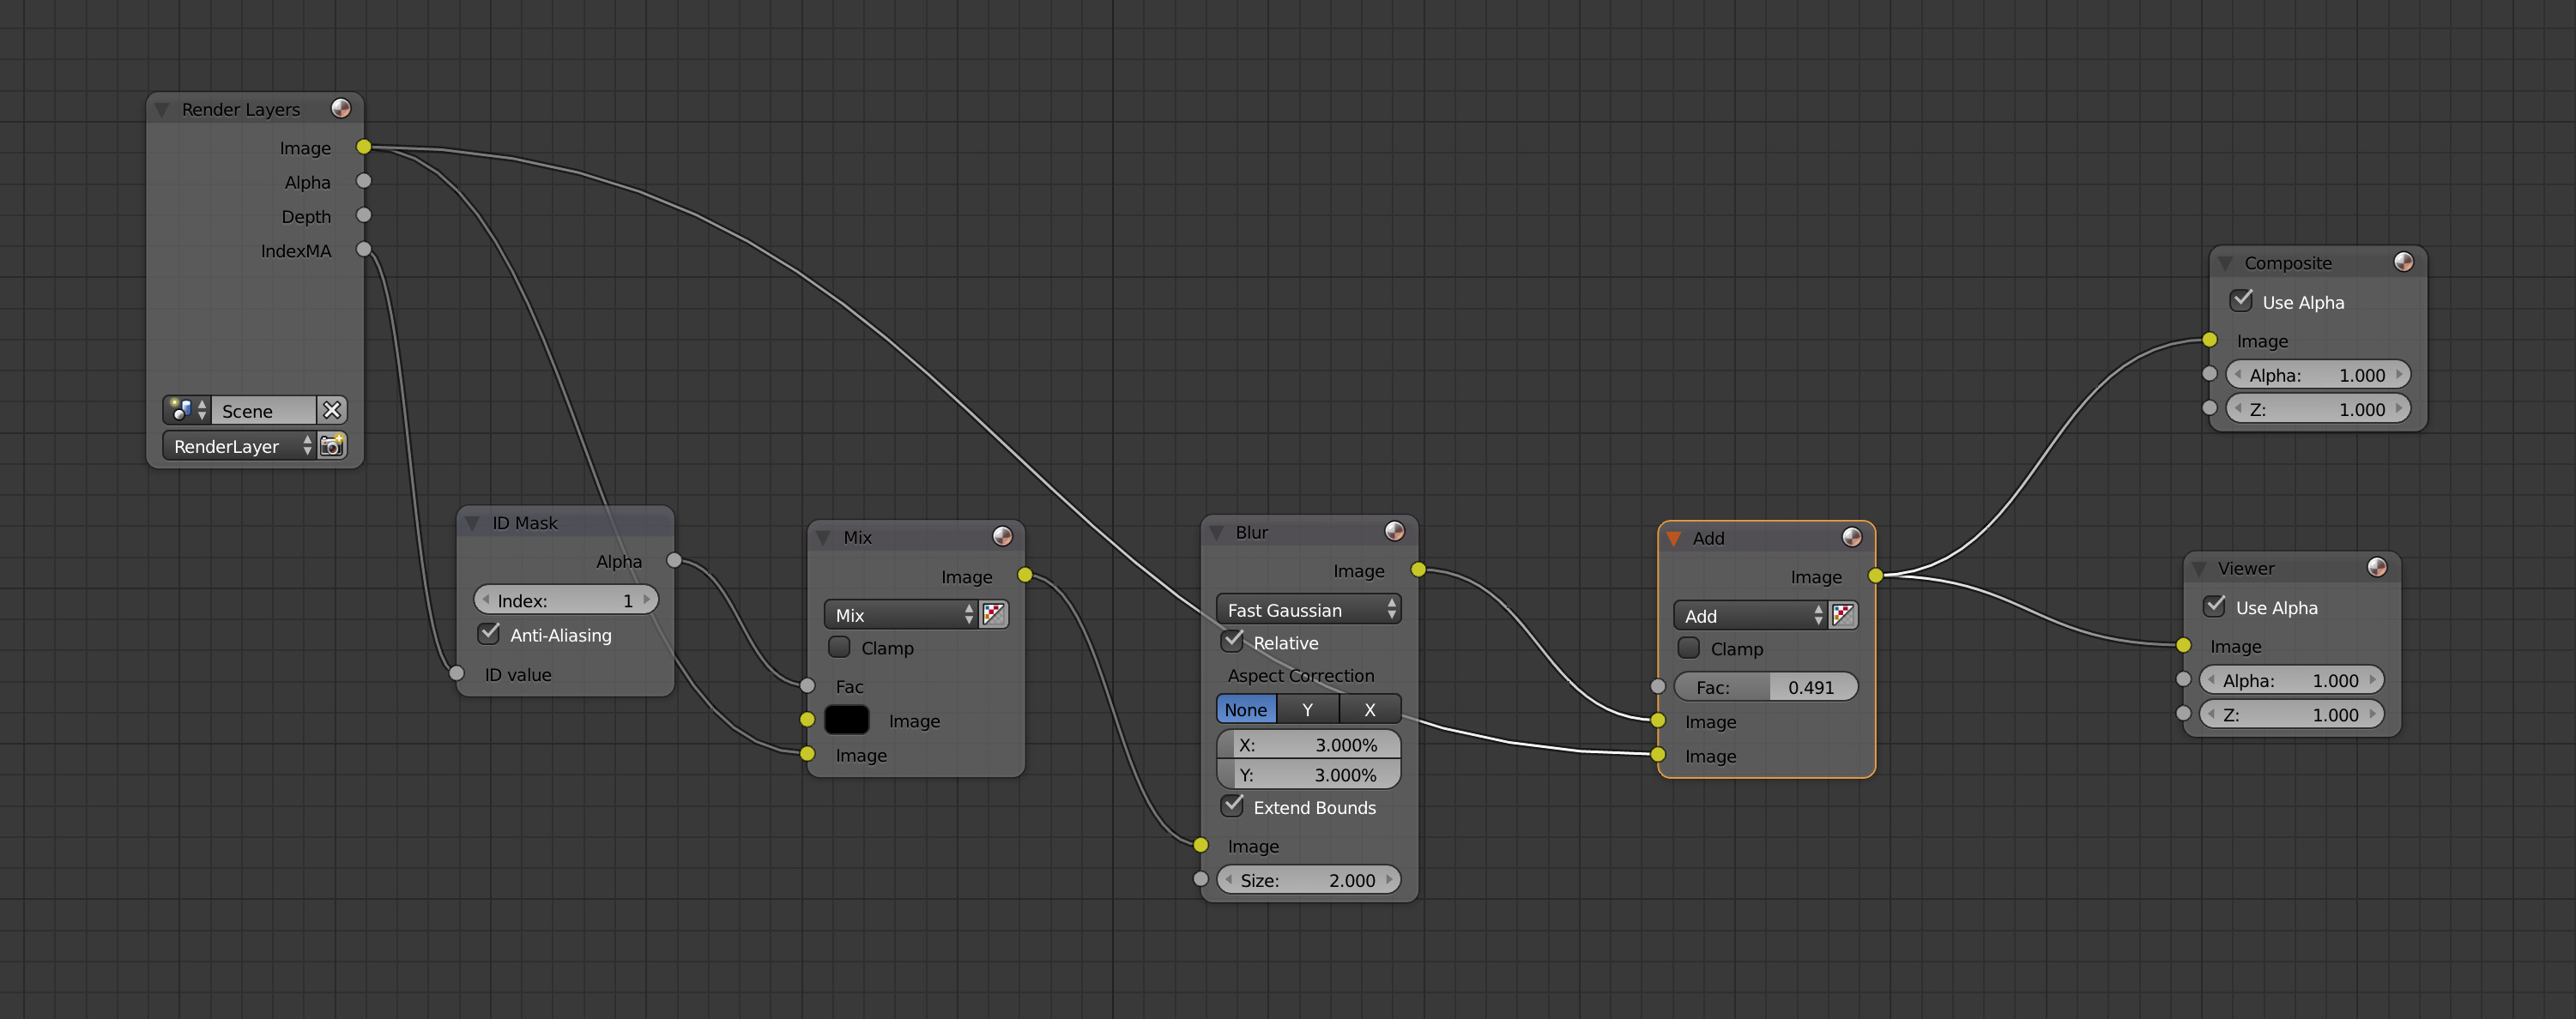
Task: Click the include-alpha icon on Add node
Action: click(1843, 615)
